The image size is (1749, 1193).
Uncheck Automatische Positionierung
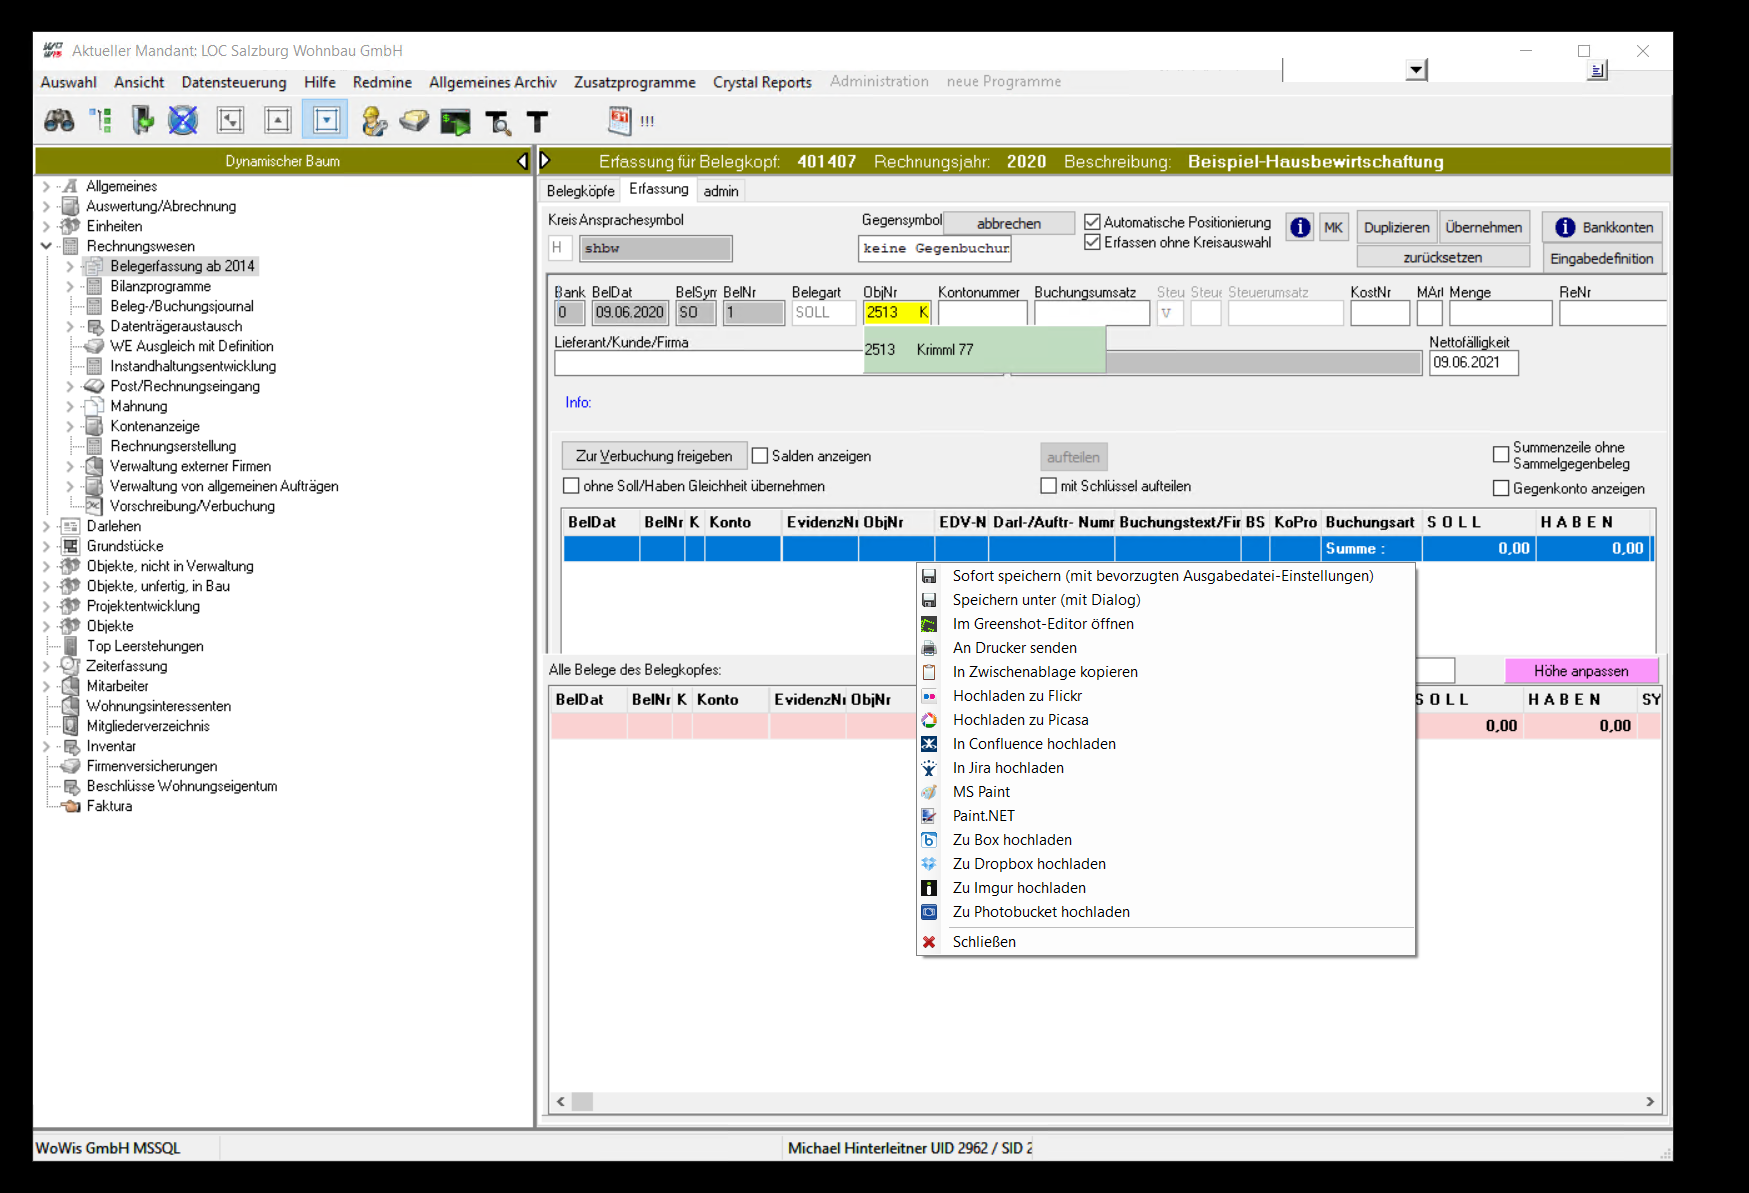[1093, 222]
